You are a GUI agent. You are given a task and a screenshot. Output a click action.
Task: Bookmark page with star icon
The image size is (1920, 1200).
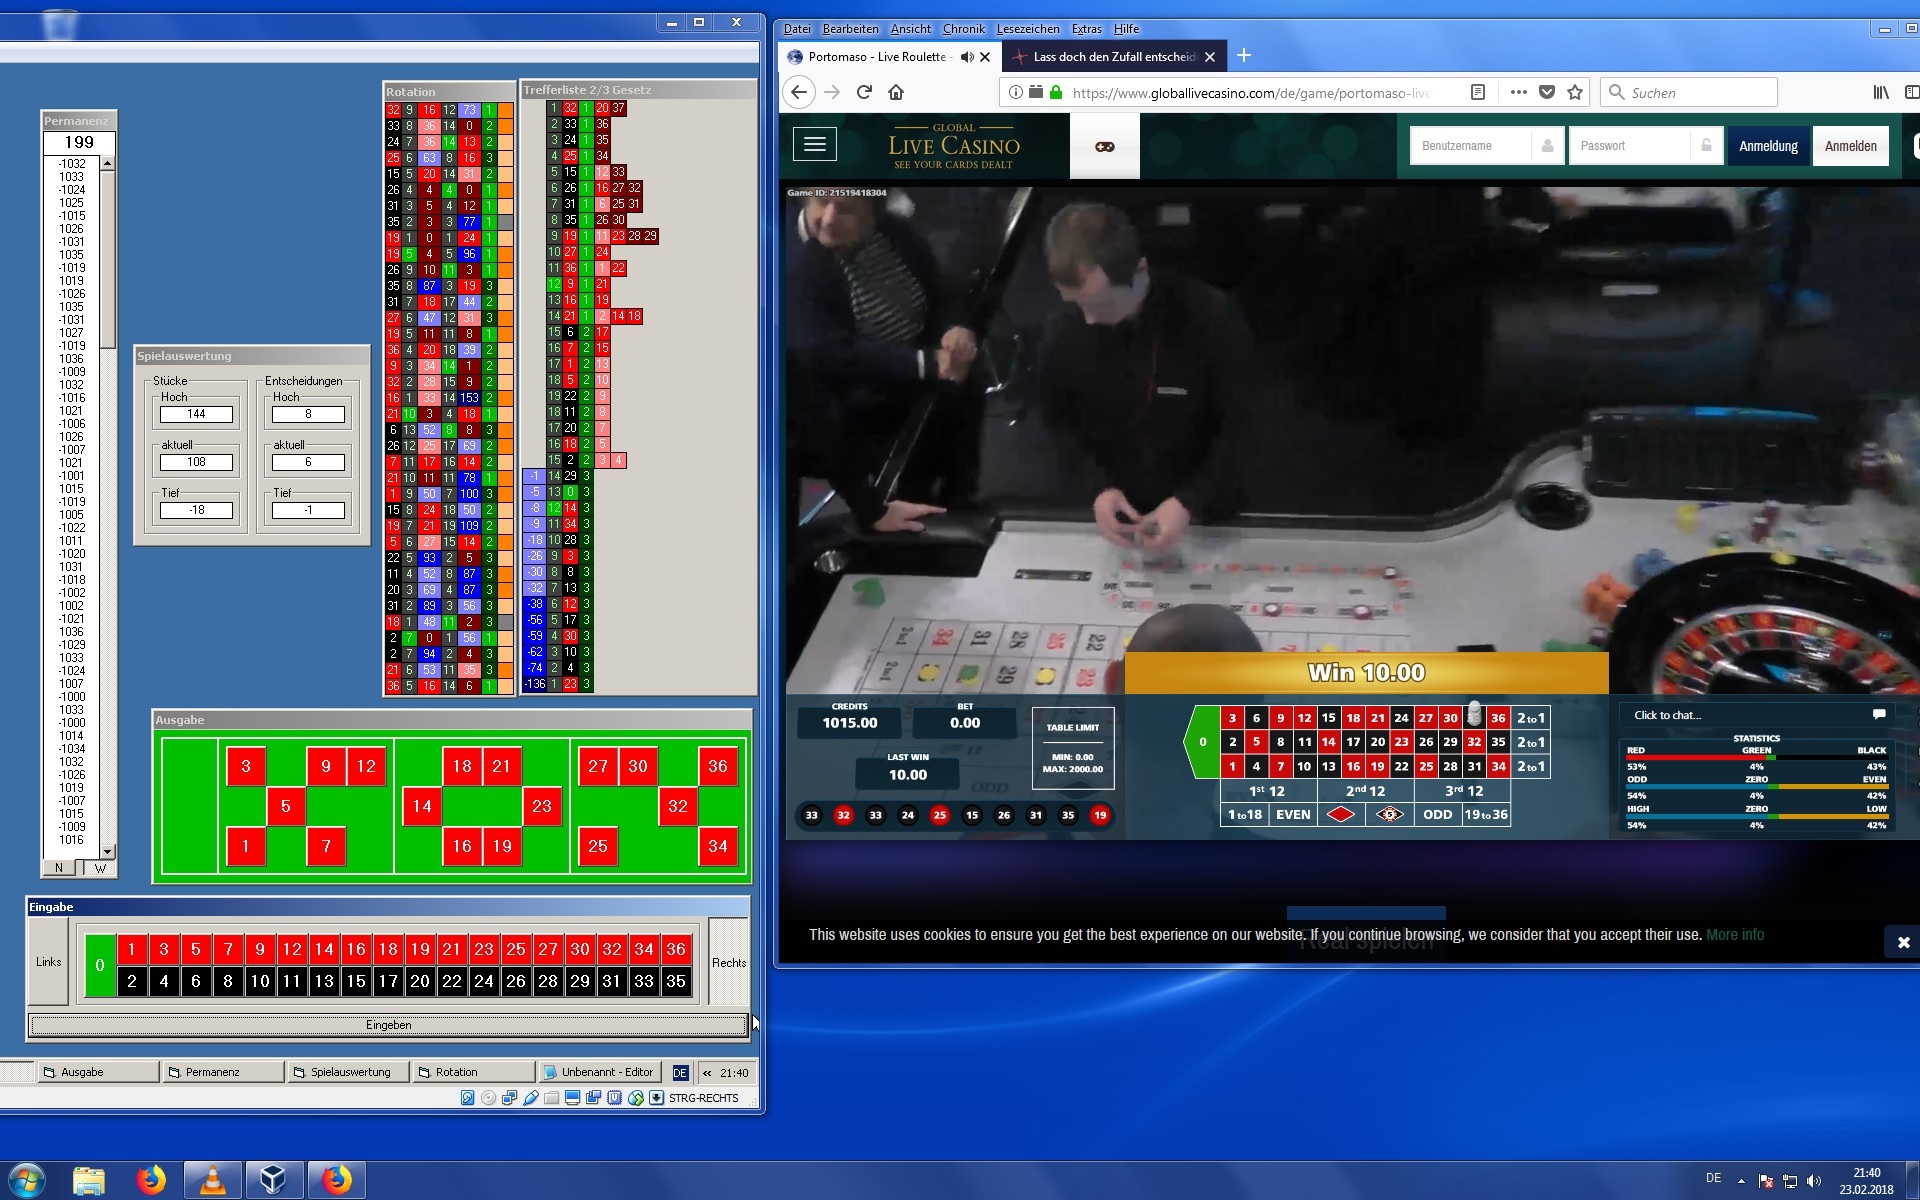1575,92
